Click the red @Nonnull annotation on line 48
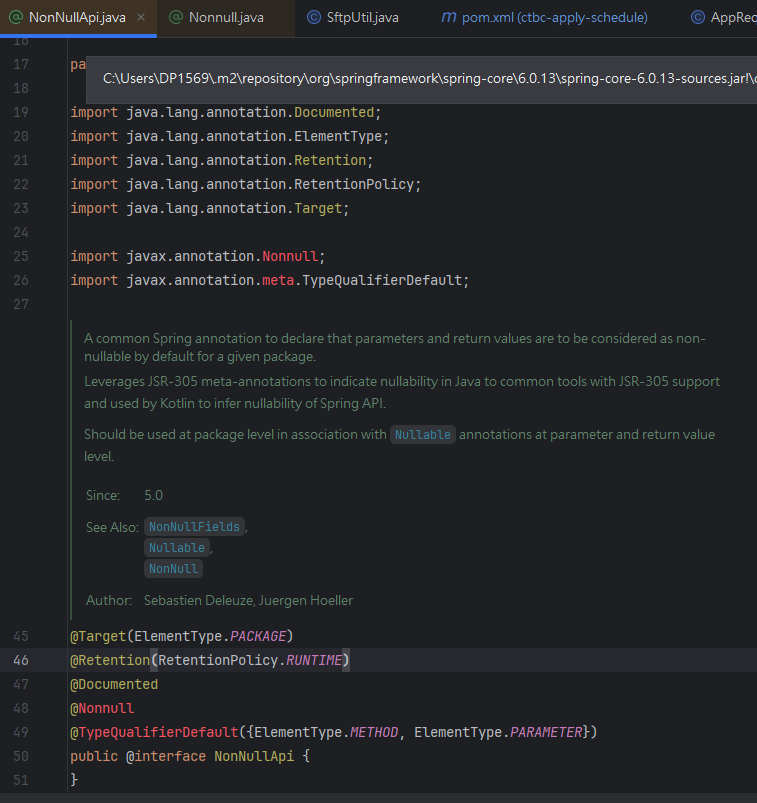Viewport: 757px width, 803px height. (x=102, y=708)
